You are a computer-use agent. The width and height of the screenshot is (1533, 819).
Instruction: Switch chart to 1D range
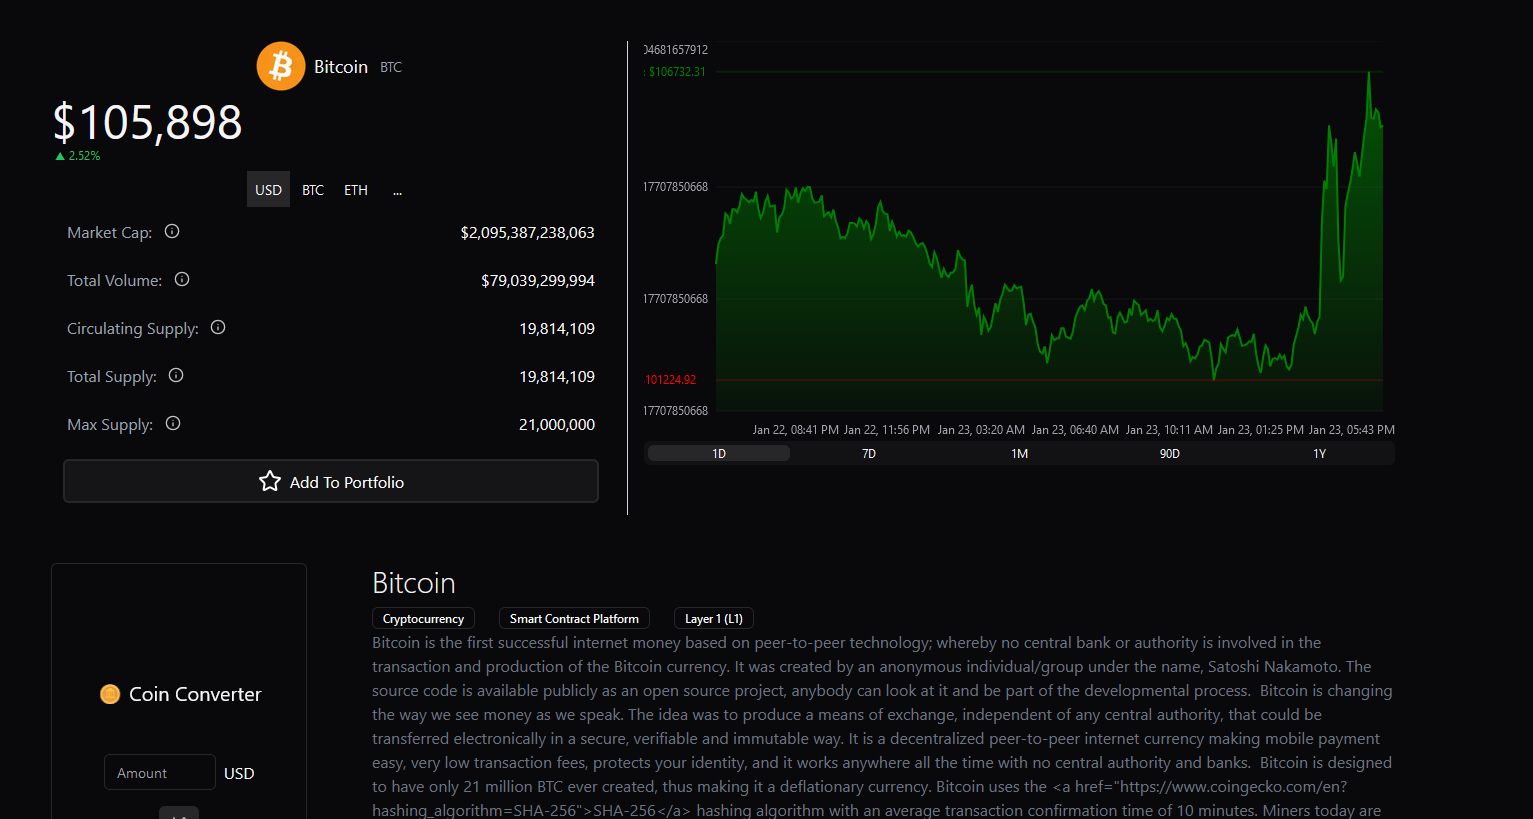coord(719,453)
